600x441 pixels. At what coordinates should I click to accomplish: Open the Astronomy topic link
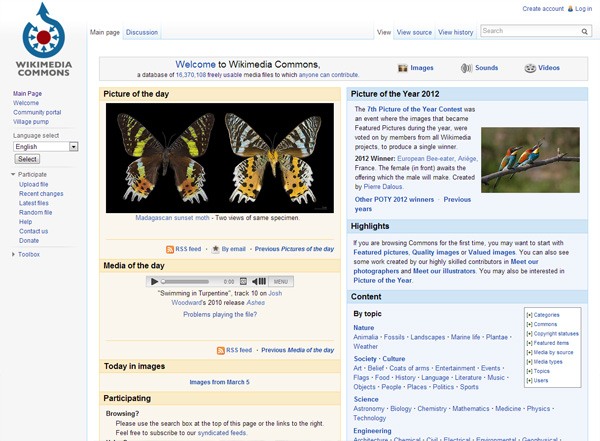coord(369,409)
